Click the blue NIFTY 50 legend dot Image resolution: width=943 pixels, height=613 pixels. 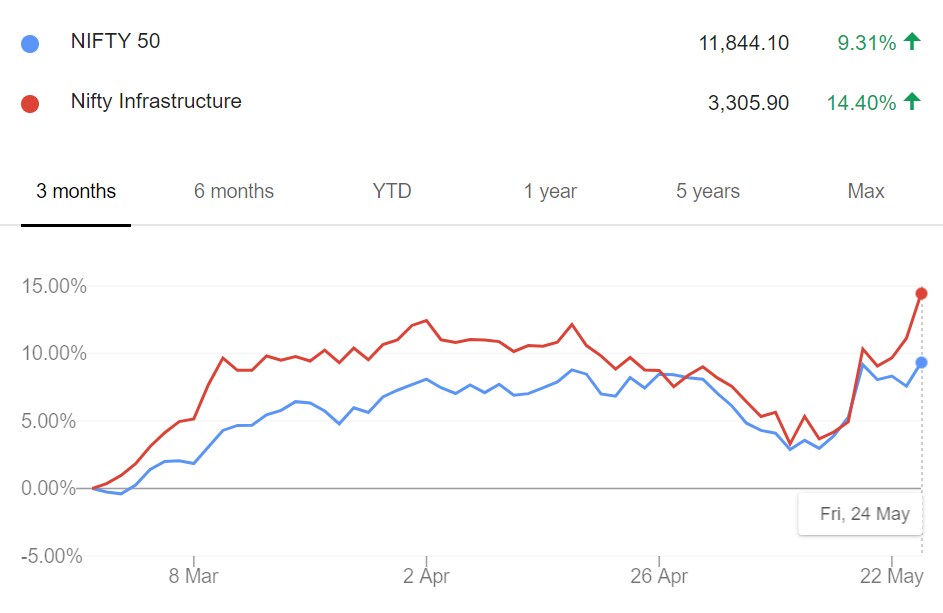pos(31,42)
